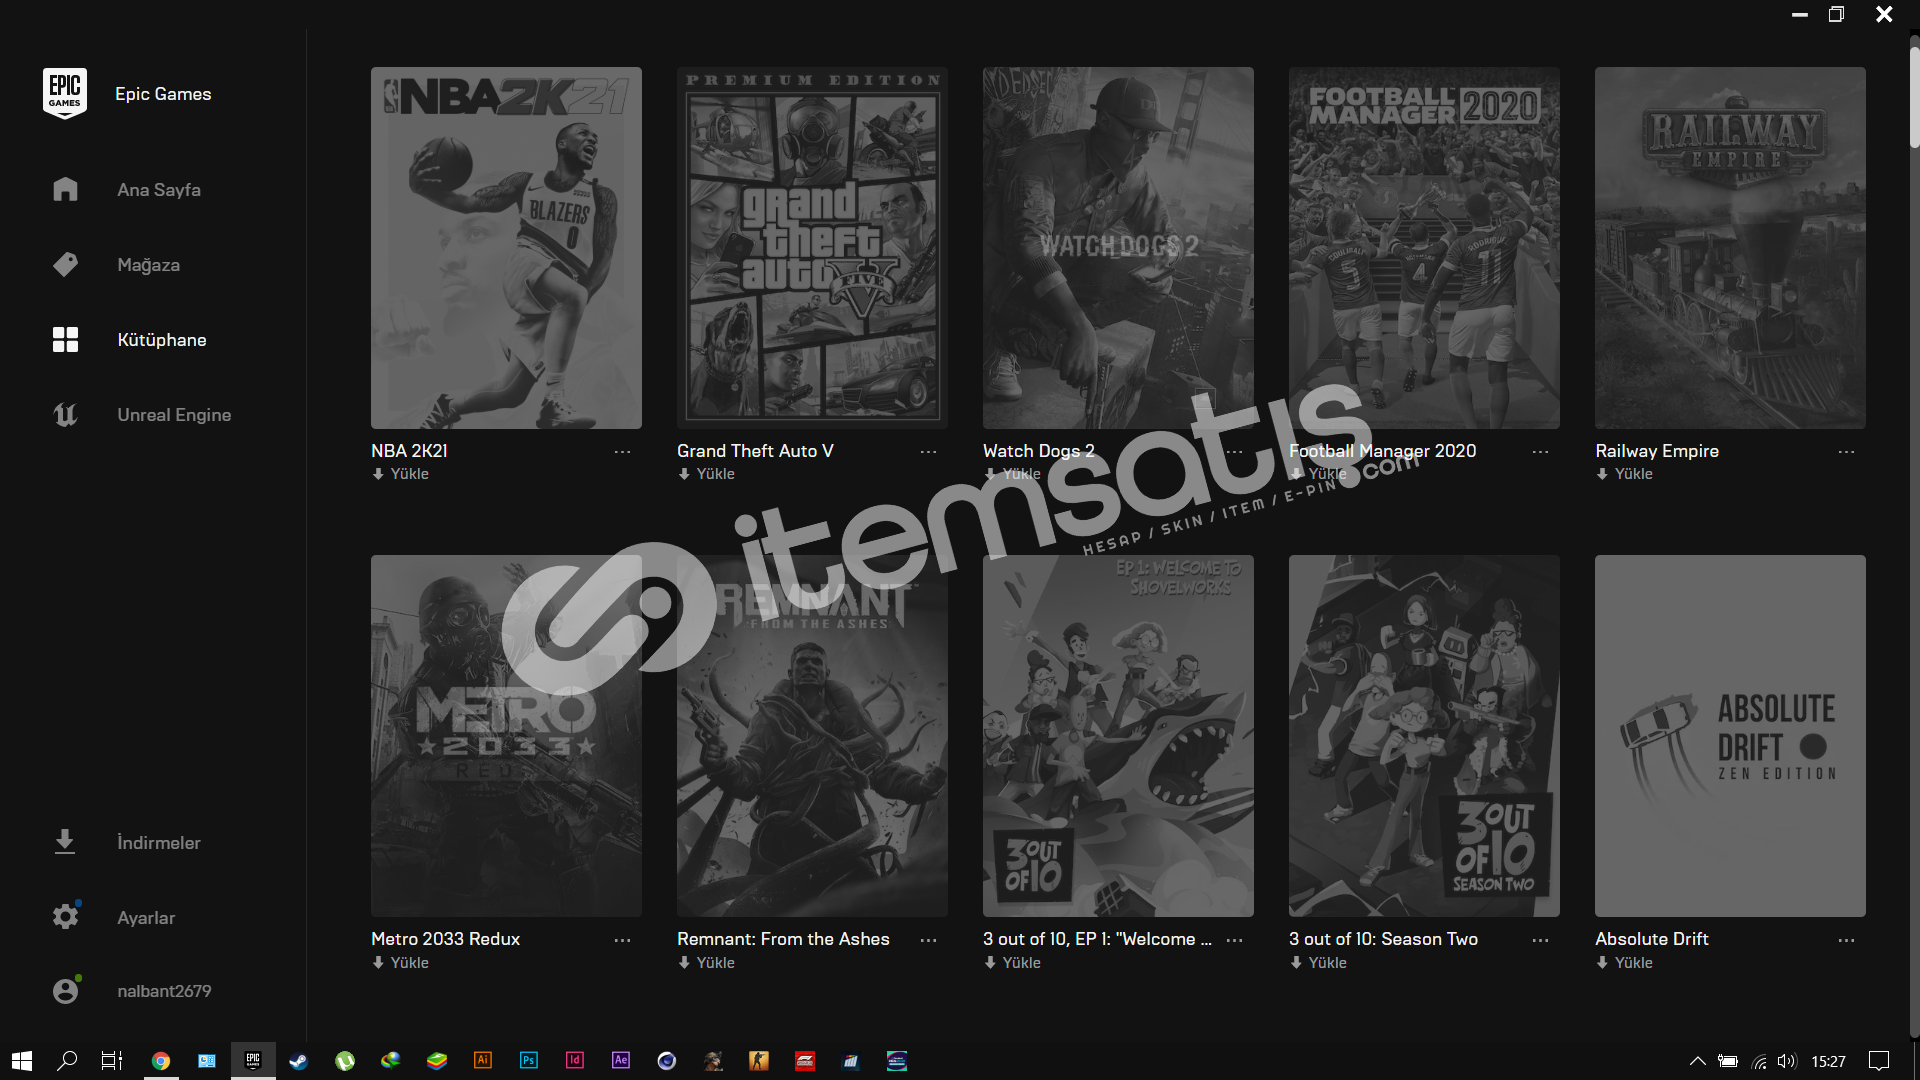Open the Unreal Engine logo icon
1920x1080 pixels.
pyautogui.click(x=65, y=414)
